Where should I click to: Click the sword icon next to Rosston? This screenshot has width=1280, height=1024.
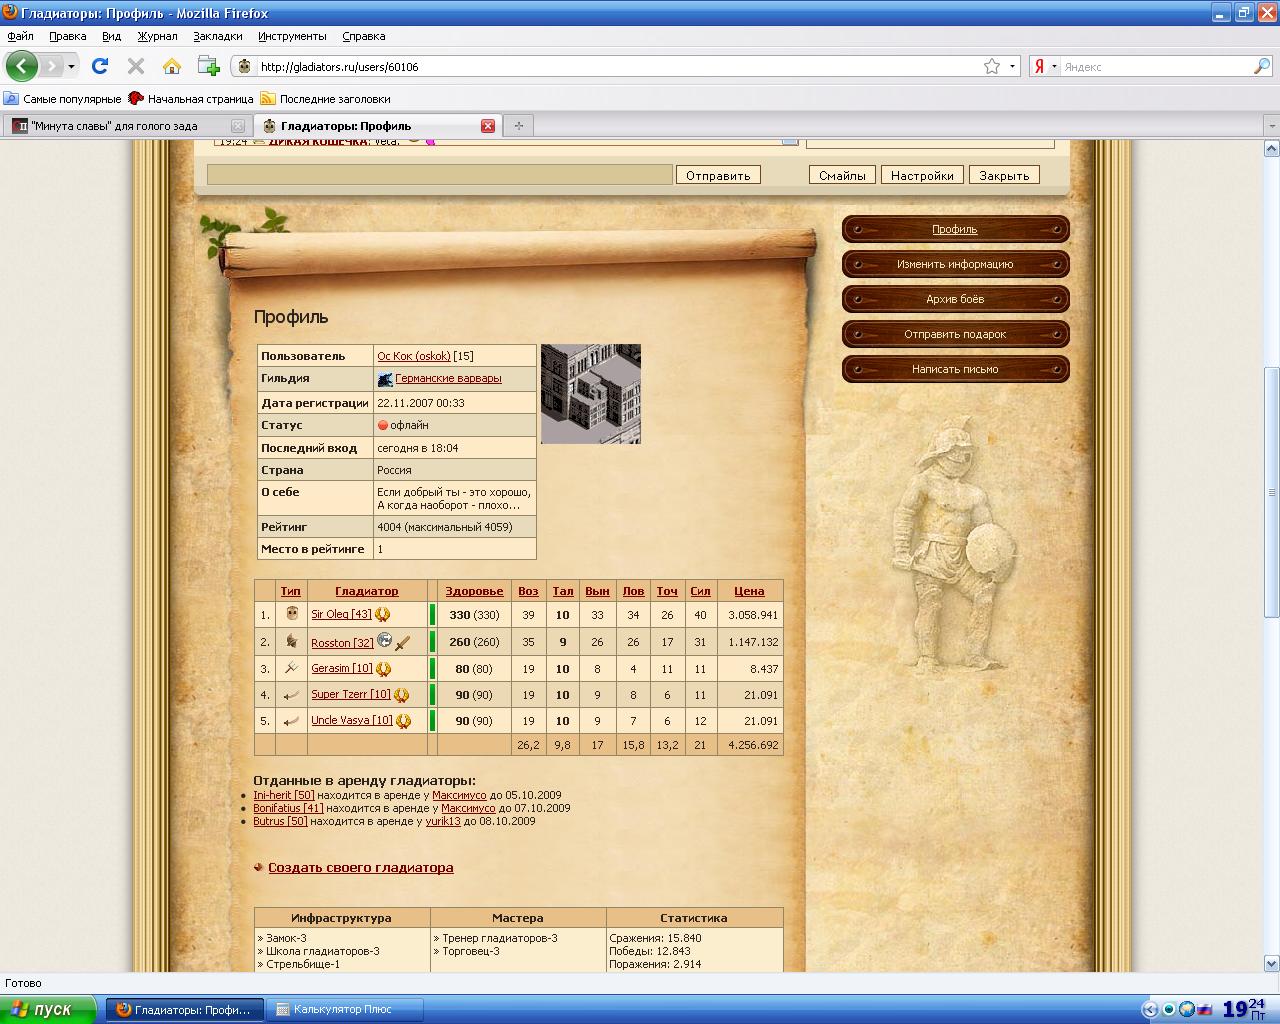click(403, 642)
